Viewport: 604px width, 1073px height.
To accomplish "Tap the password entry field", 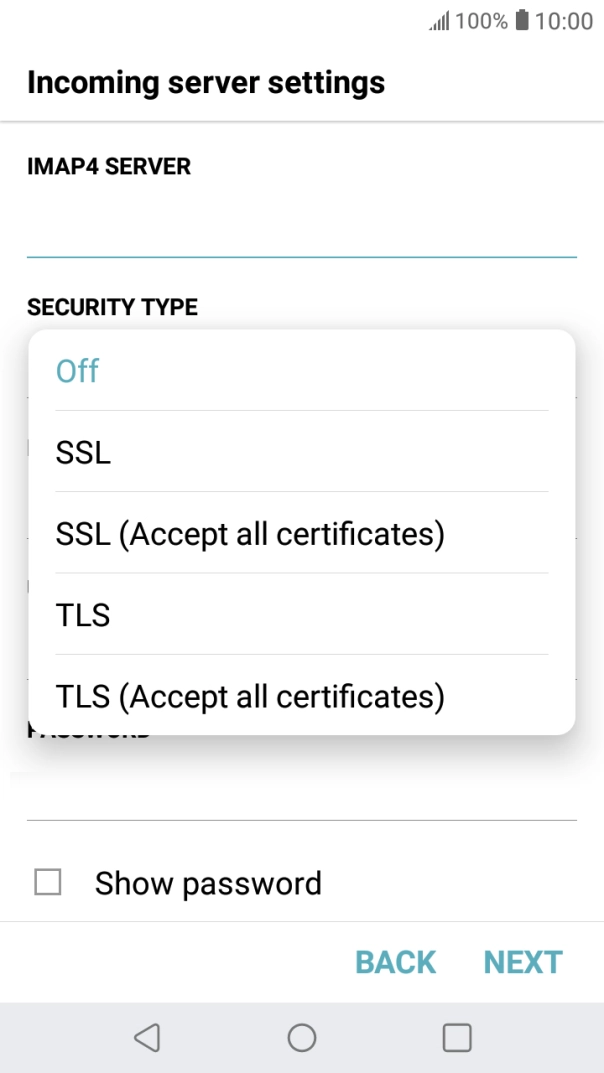I will point(300,795).
